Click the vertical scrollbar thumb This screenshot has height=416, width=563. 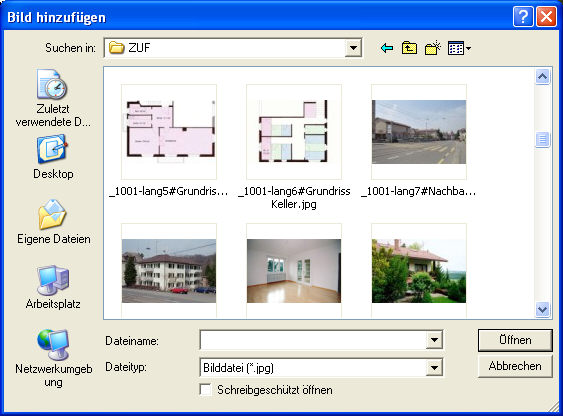pyautogui.click(x=542, y=140)
